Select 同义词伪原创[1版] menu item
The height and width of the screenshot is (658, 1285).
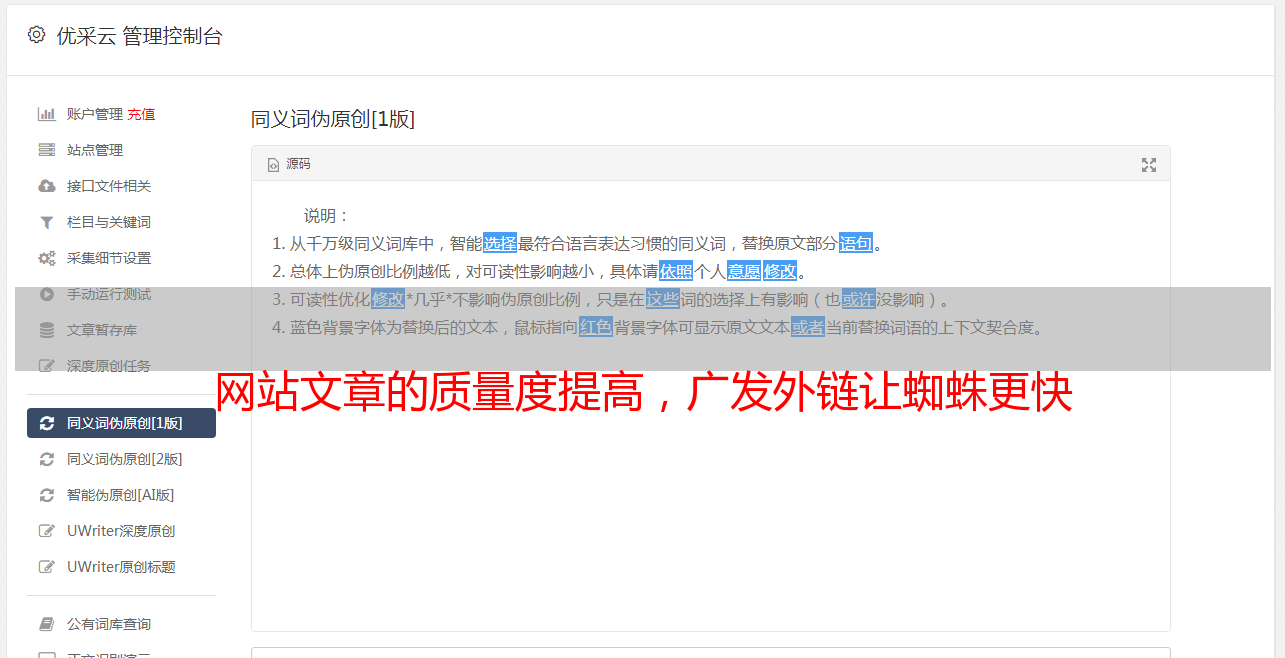click(x=121, y=423)
